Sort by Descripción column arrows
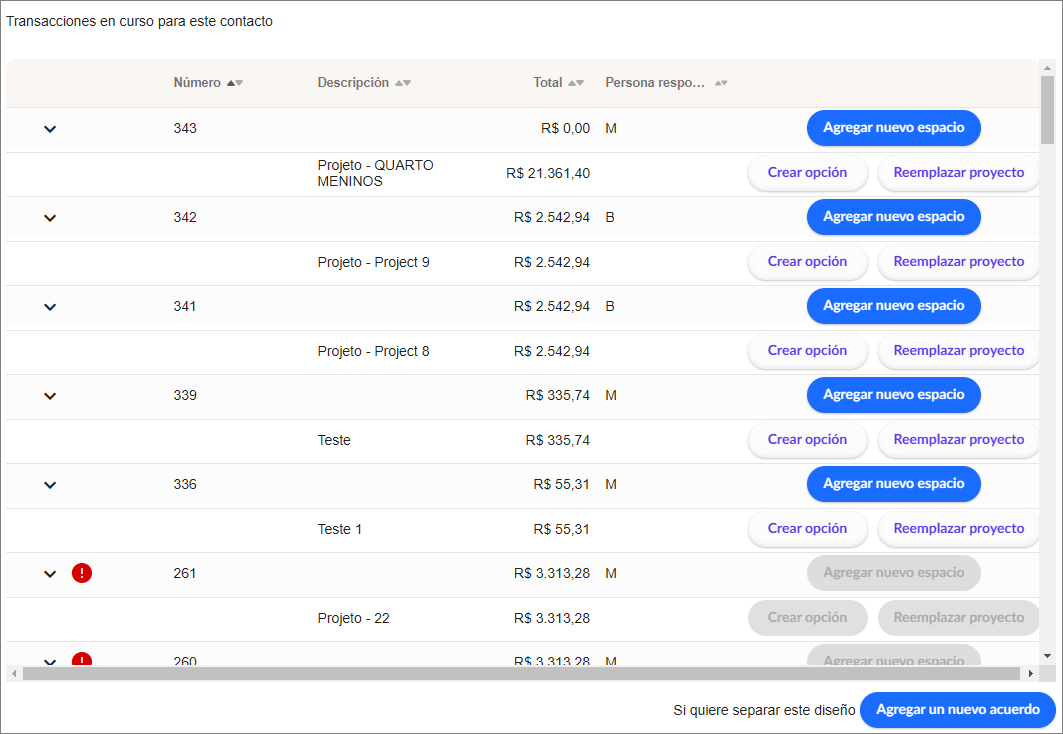 tap(403, 83)
